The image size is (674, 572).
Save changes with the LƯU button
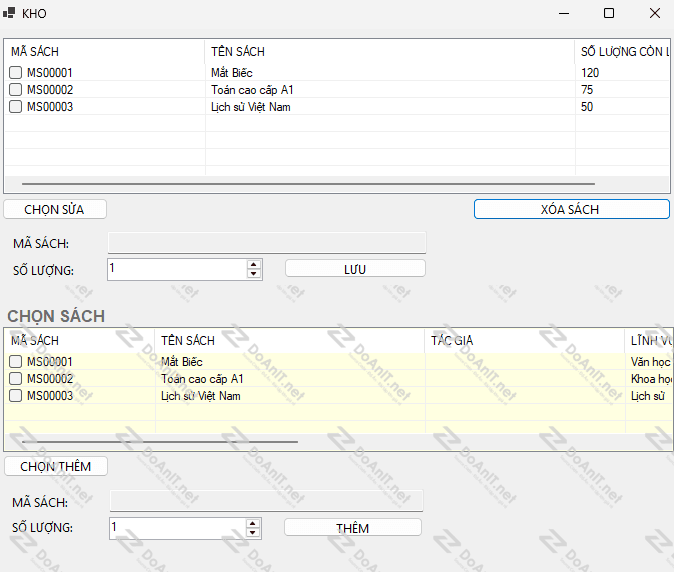coord(355,269)
